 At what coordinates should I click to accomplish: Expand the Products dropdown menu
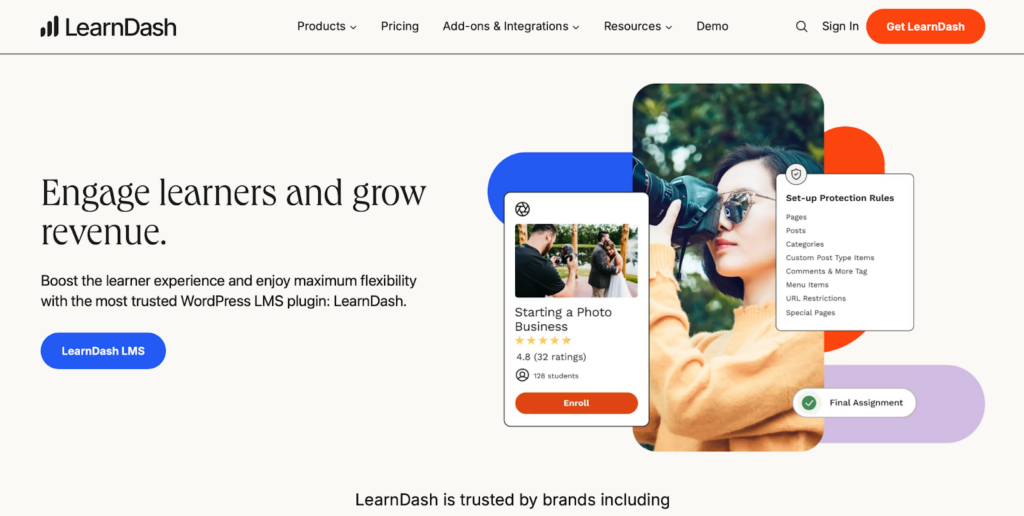pos(327,27)
